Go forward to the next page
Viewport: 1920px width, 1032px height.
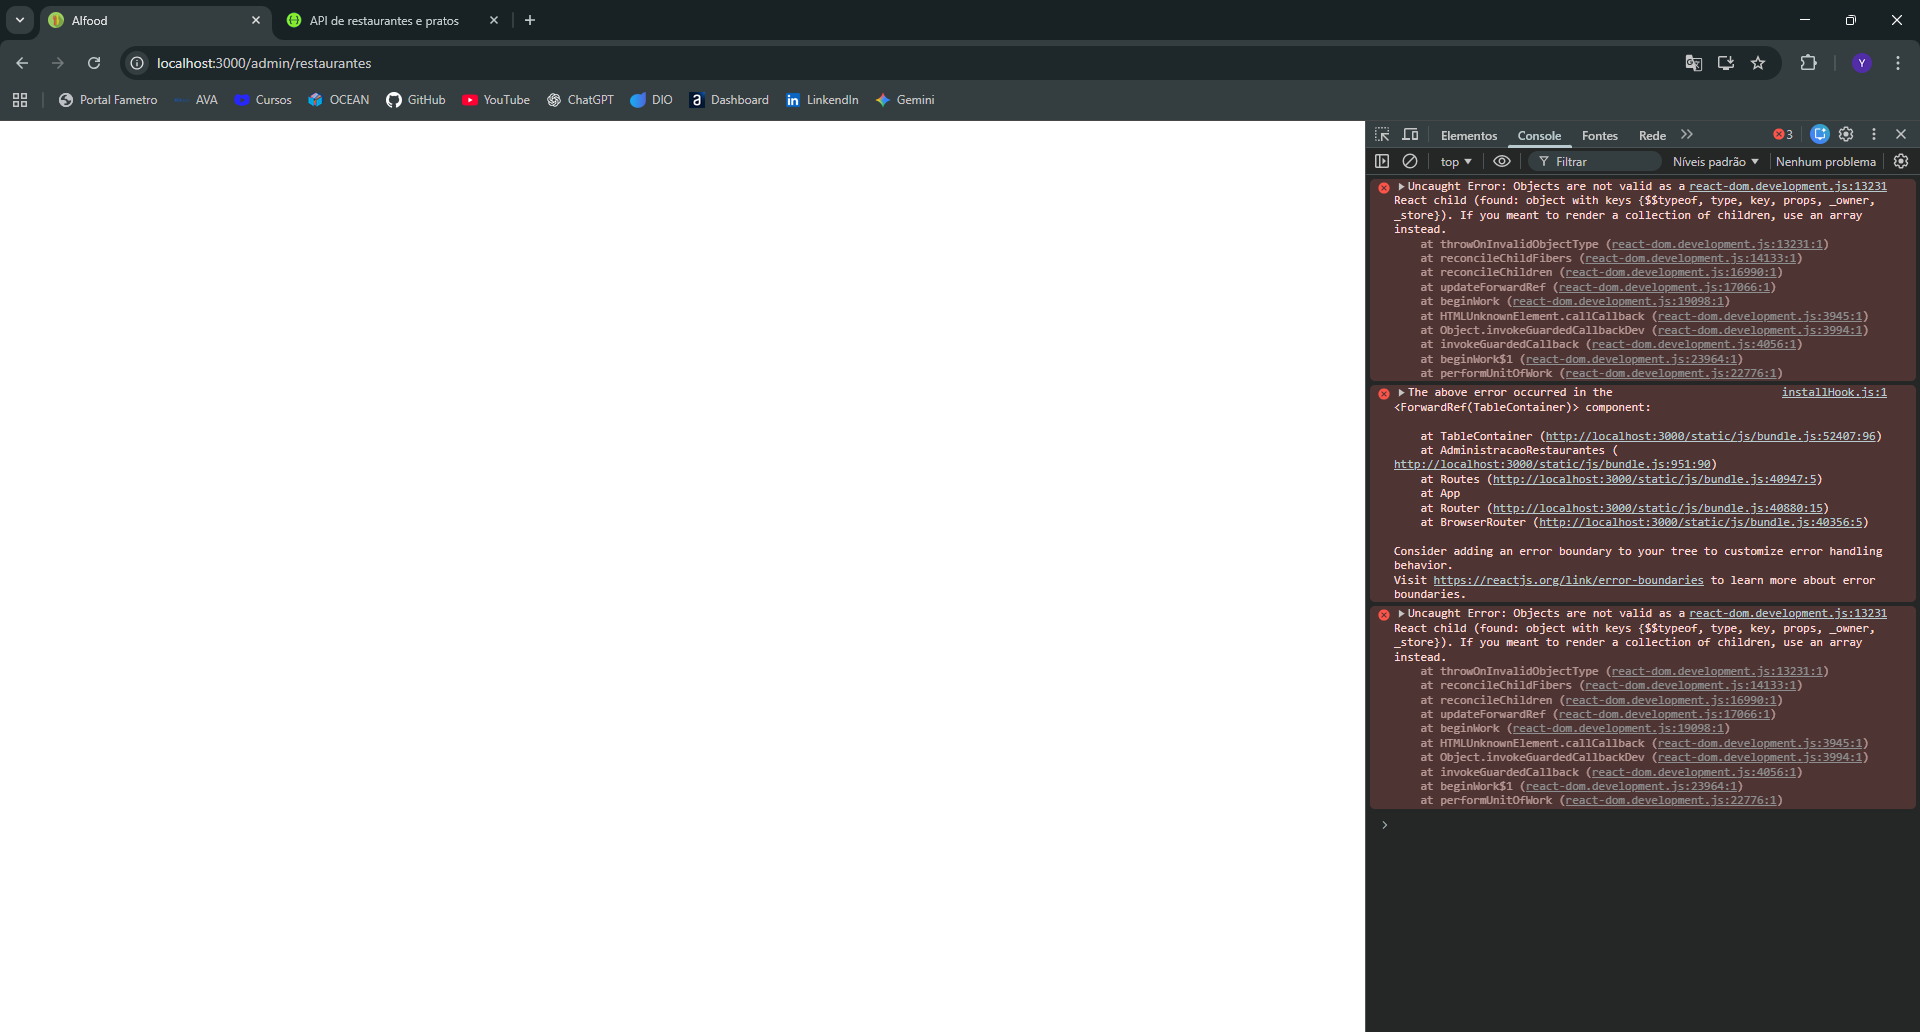[x=58, y=63]
